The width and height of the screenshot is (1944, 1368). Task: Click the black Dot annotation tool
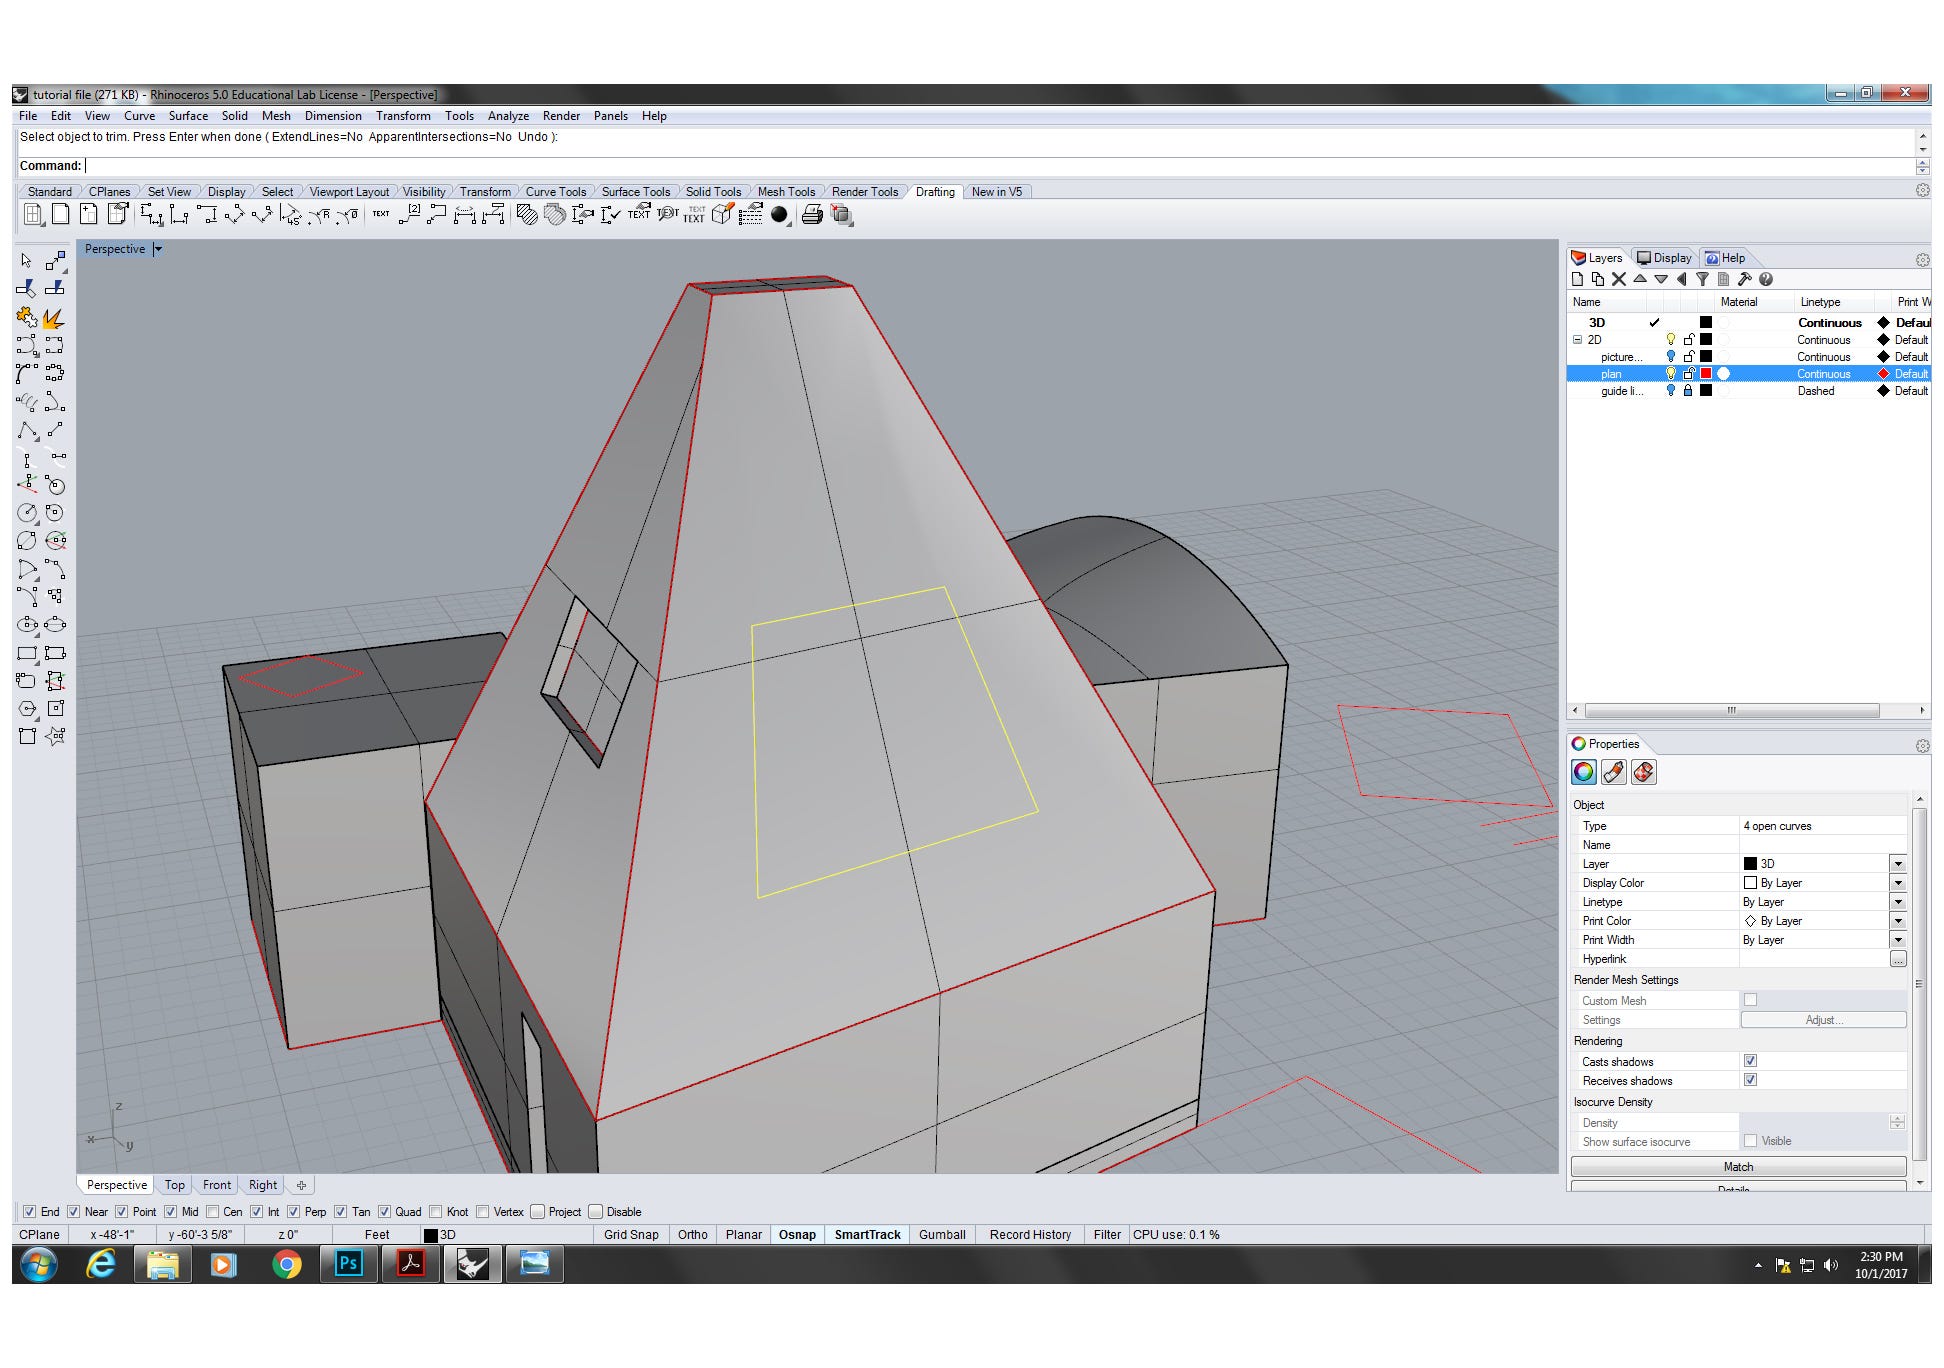[x=779, y=214]
